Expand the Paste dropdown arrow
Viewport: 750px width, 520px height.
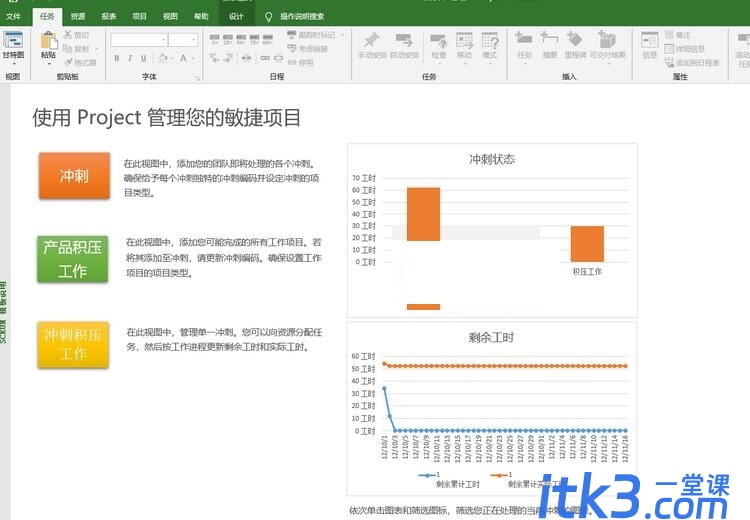coord(48,64)
